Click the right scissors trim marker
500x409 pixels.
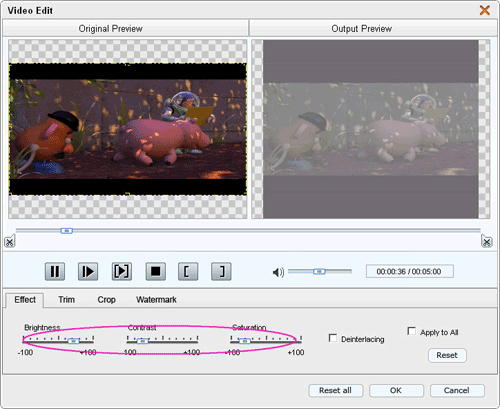click(487, 241)
